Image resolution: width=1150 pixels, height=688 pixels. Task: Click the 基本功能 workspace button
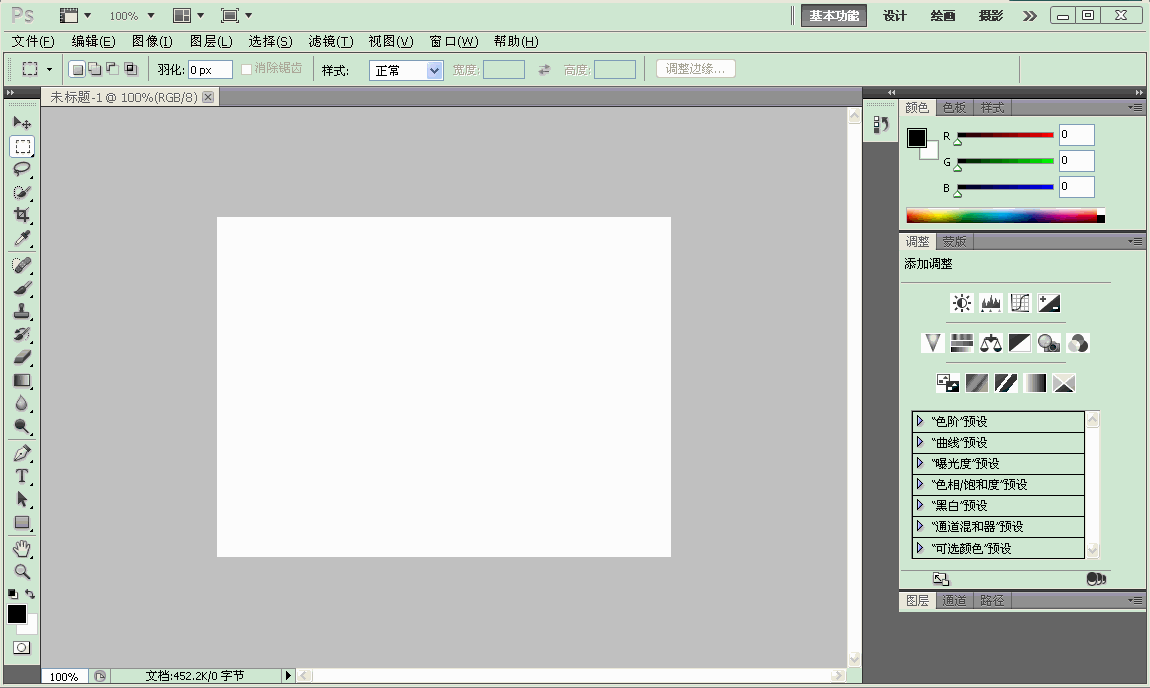(x=834, y=15)
